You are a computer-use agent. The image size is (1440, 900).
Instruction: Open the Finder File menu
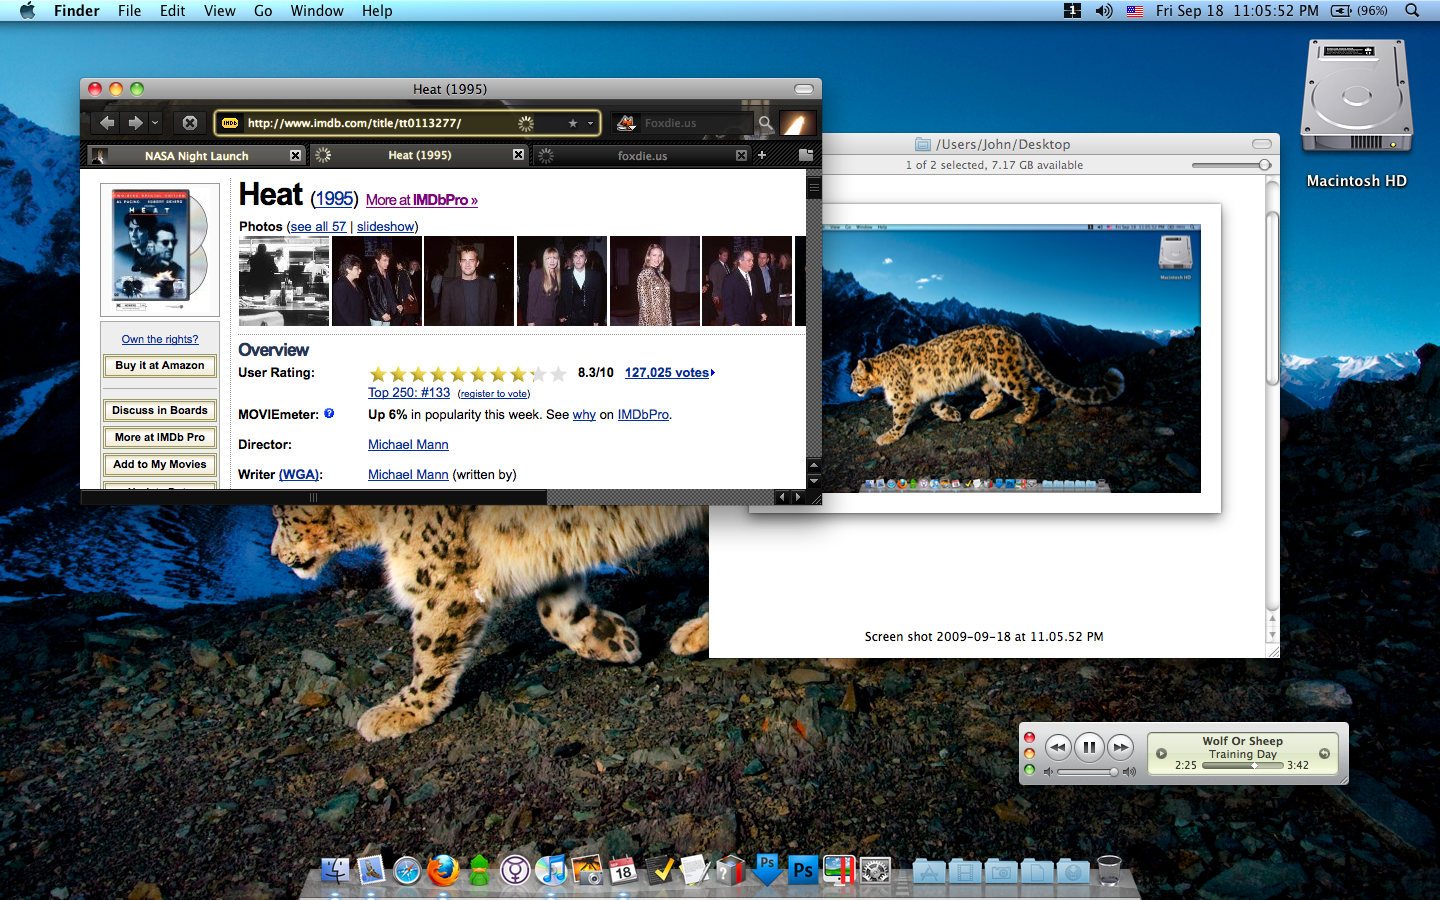129,11
